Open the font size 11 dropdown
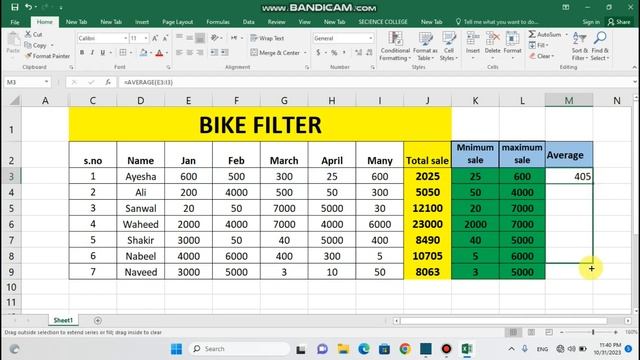This screenshot has width=640, height=360. coord(146,38)
